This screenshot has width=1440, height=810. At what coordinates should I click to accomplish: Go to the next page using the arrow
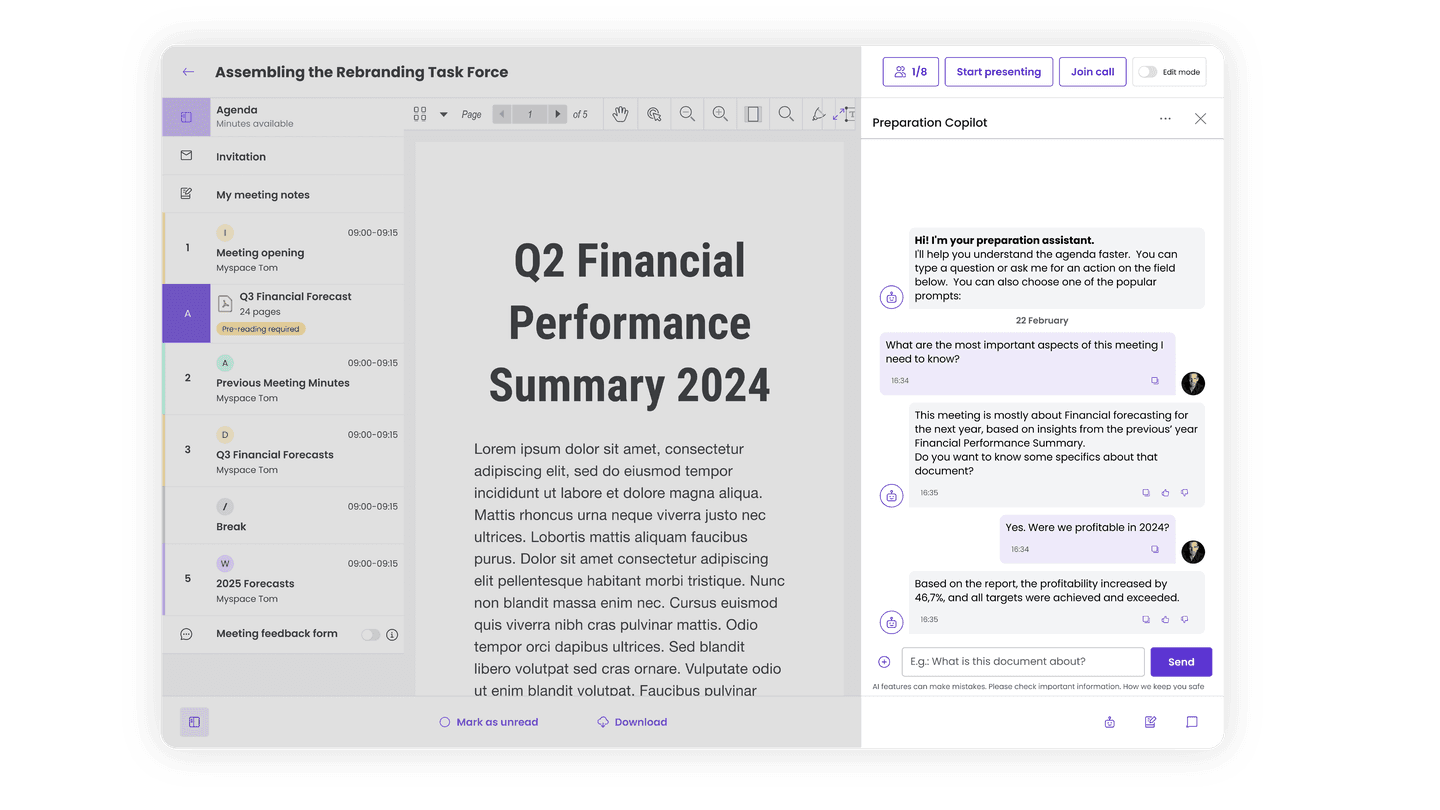557,113
